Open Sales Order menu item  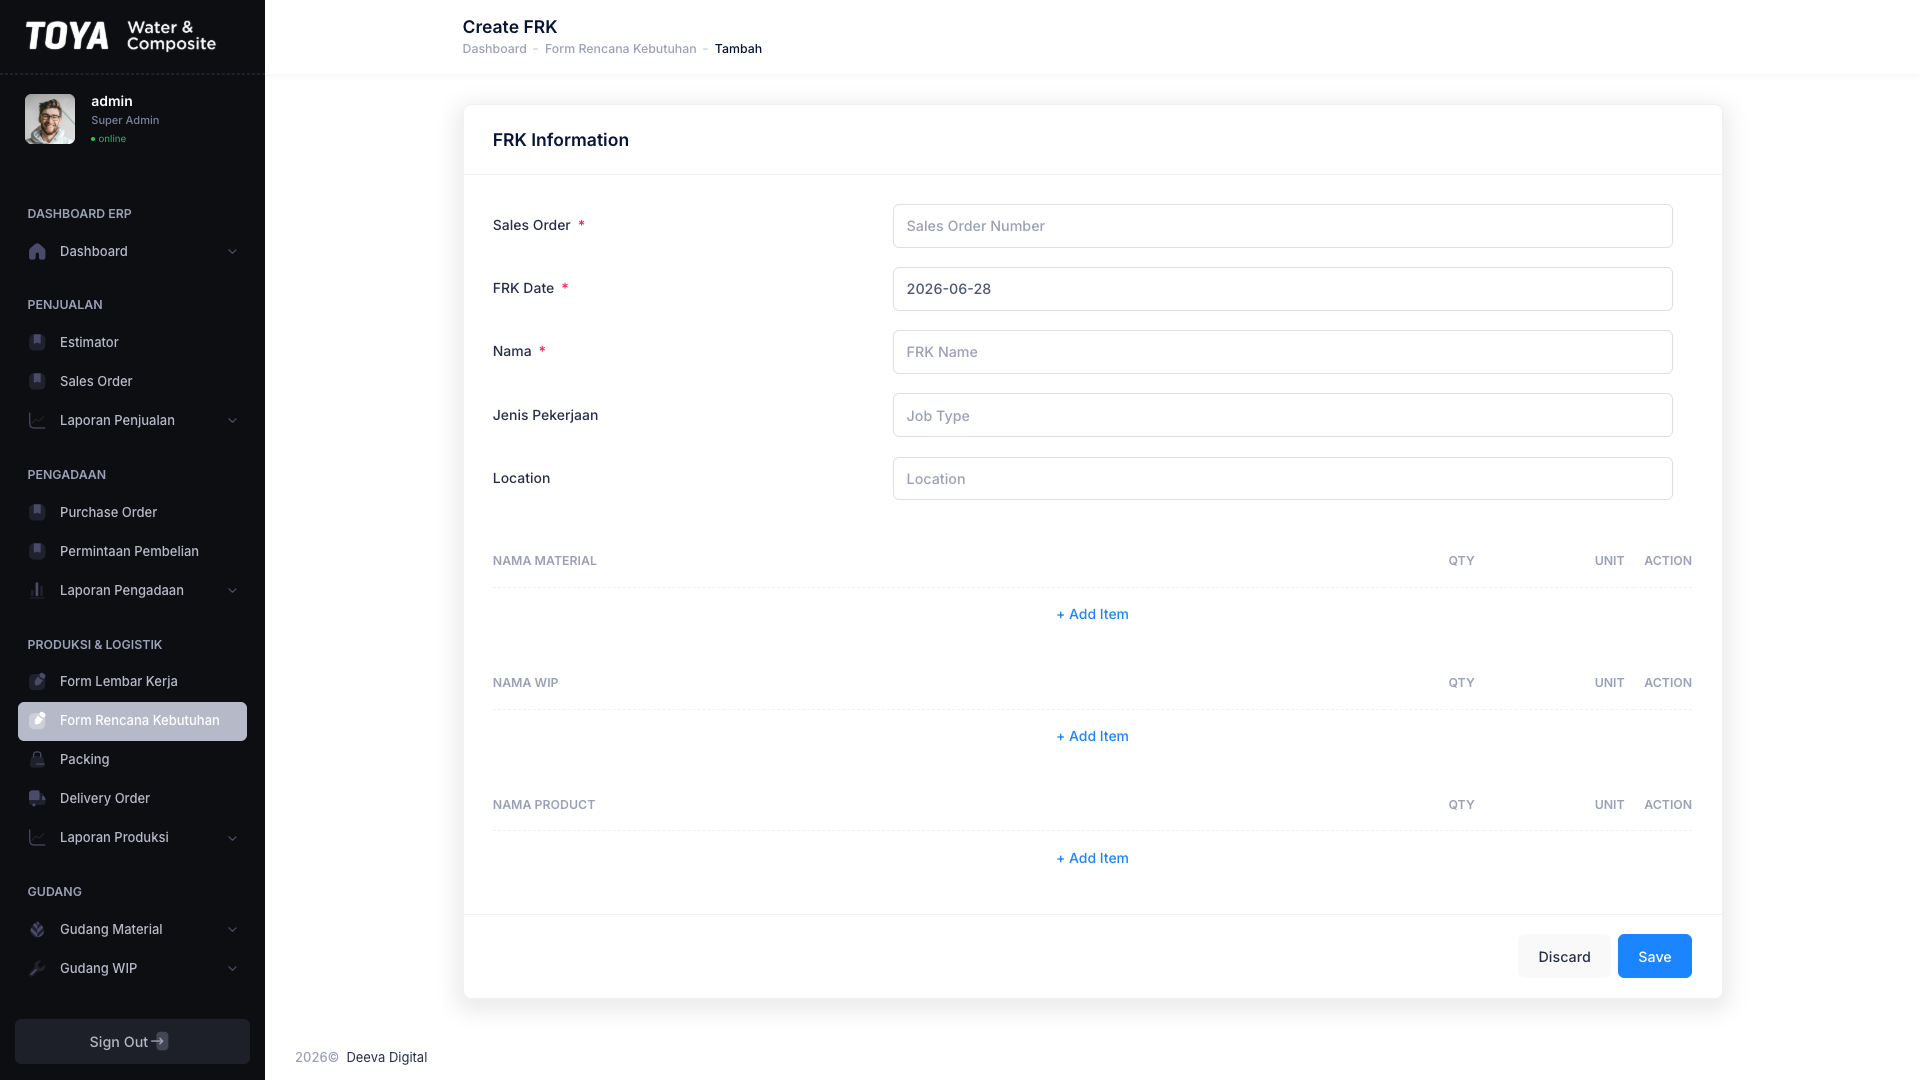[x=132, y=381]
